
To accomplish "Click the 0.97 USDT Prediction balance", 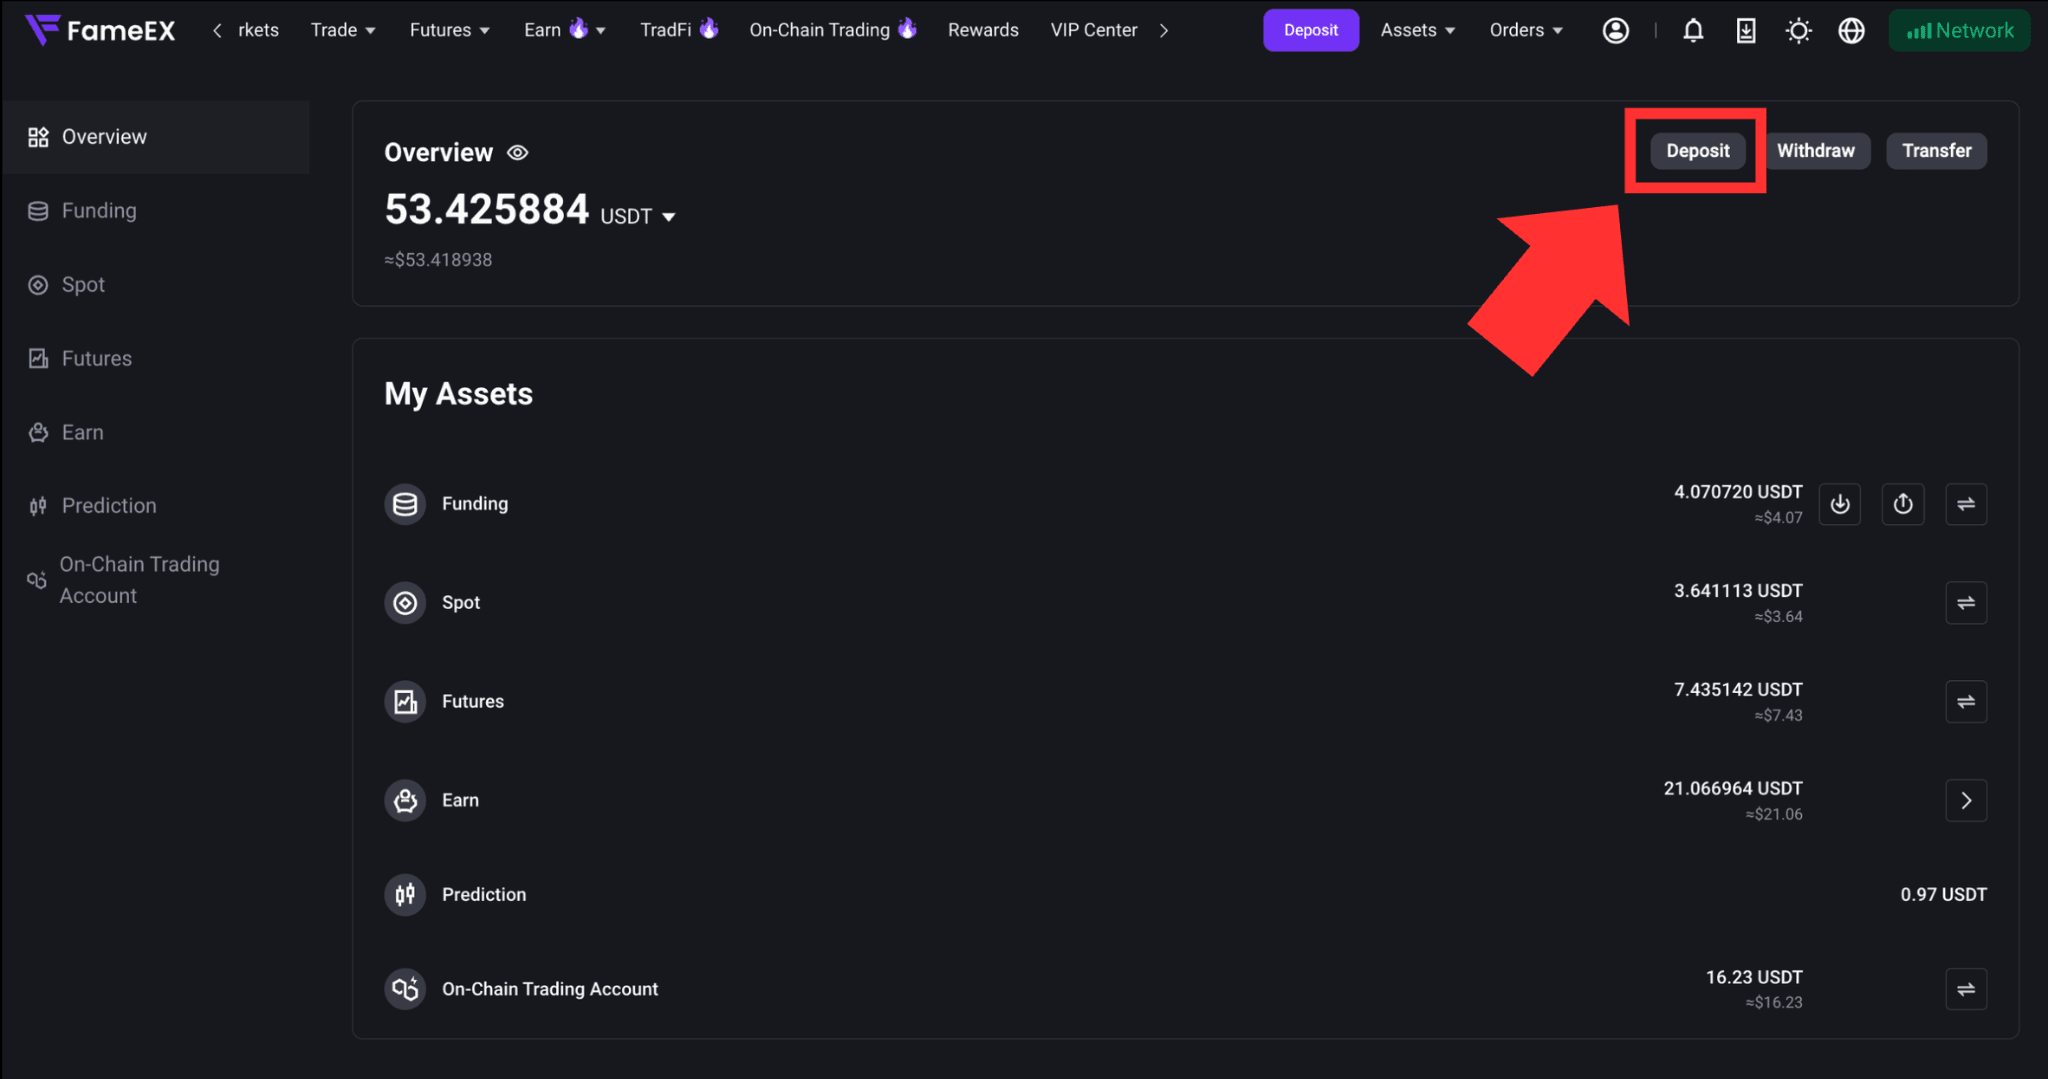I will tap(1943, 894).
